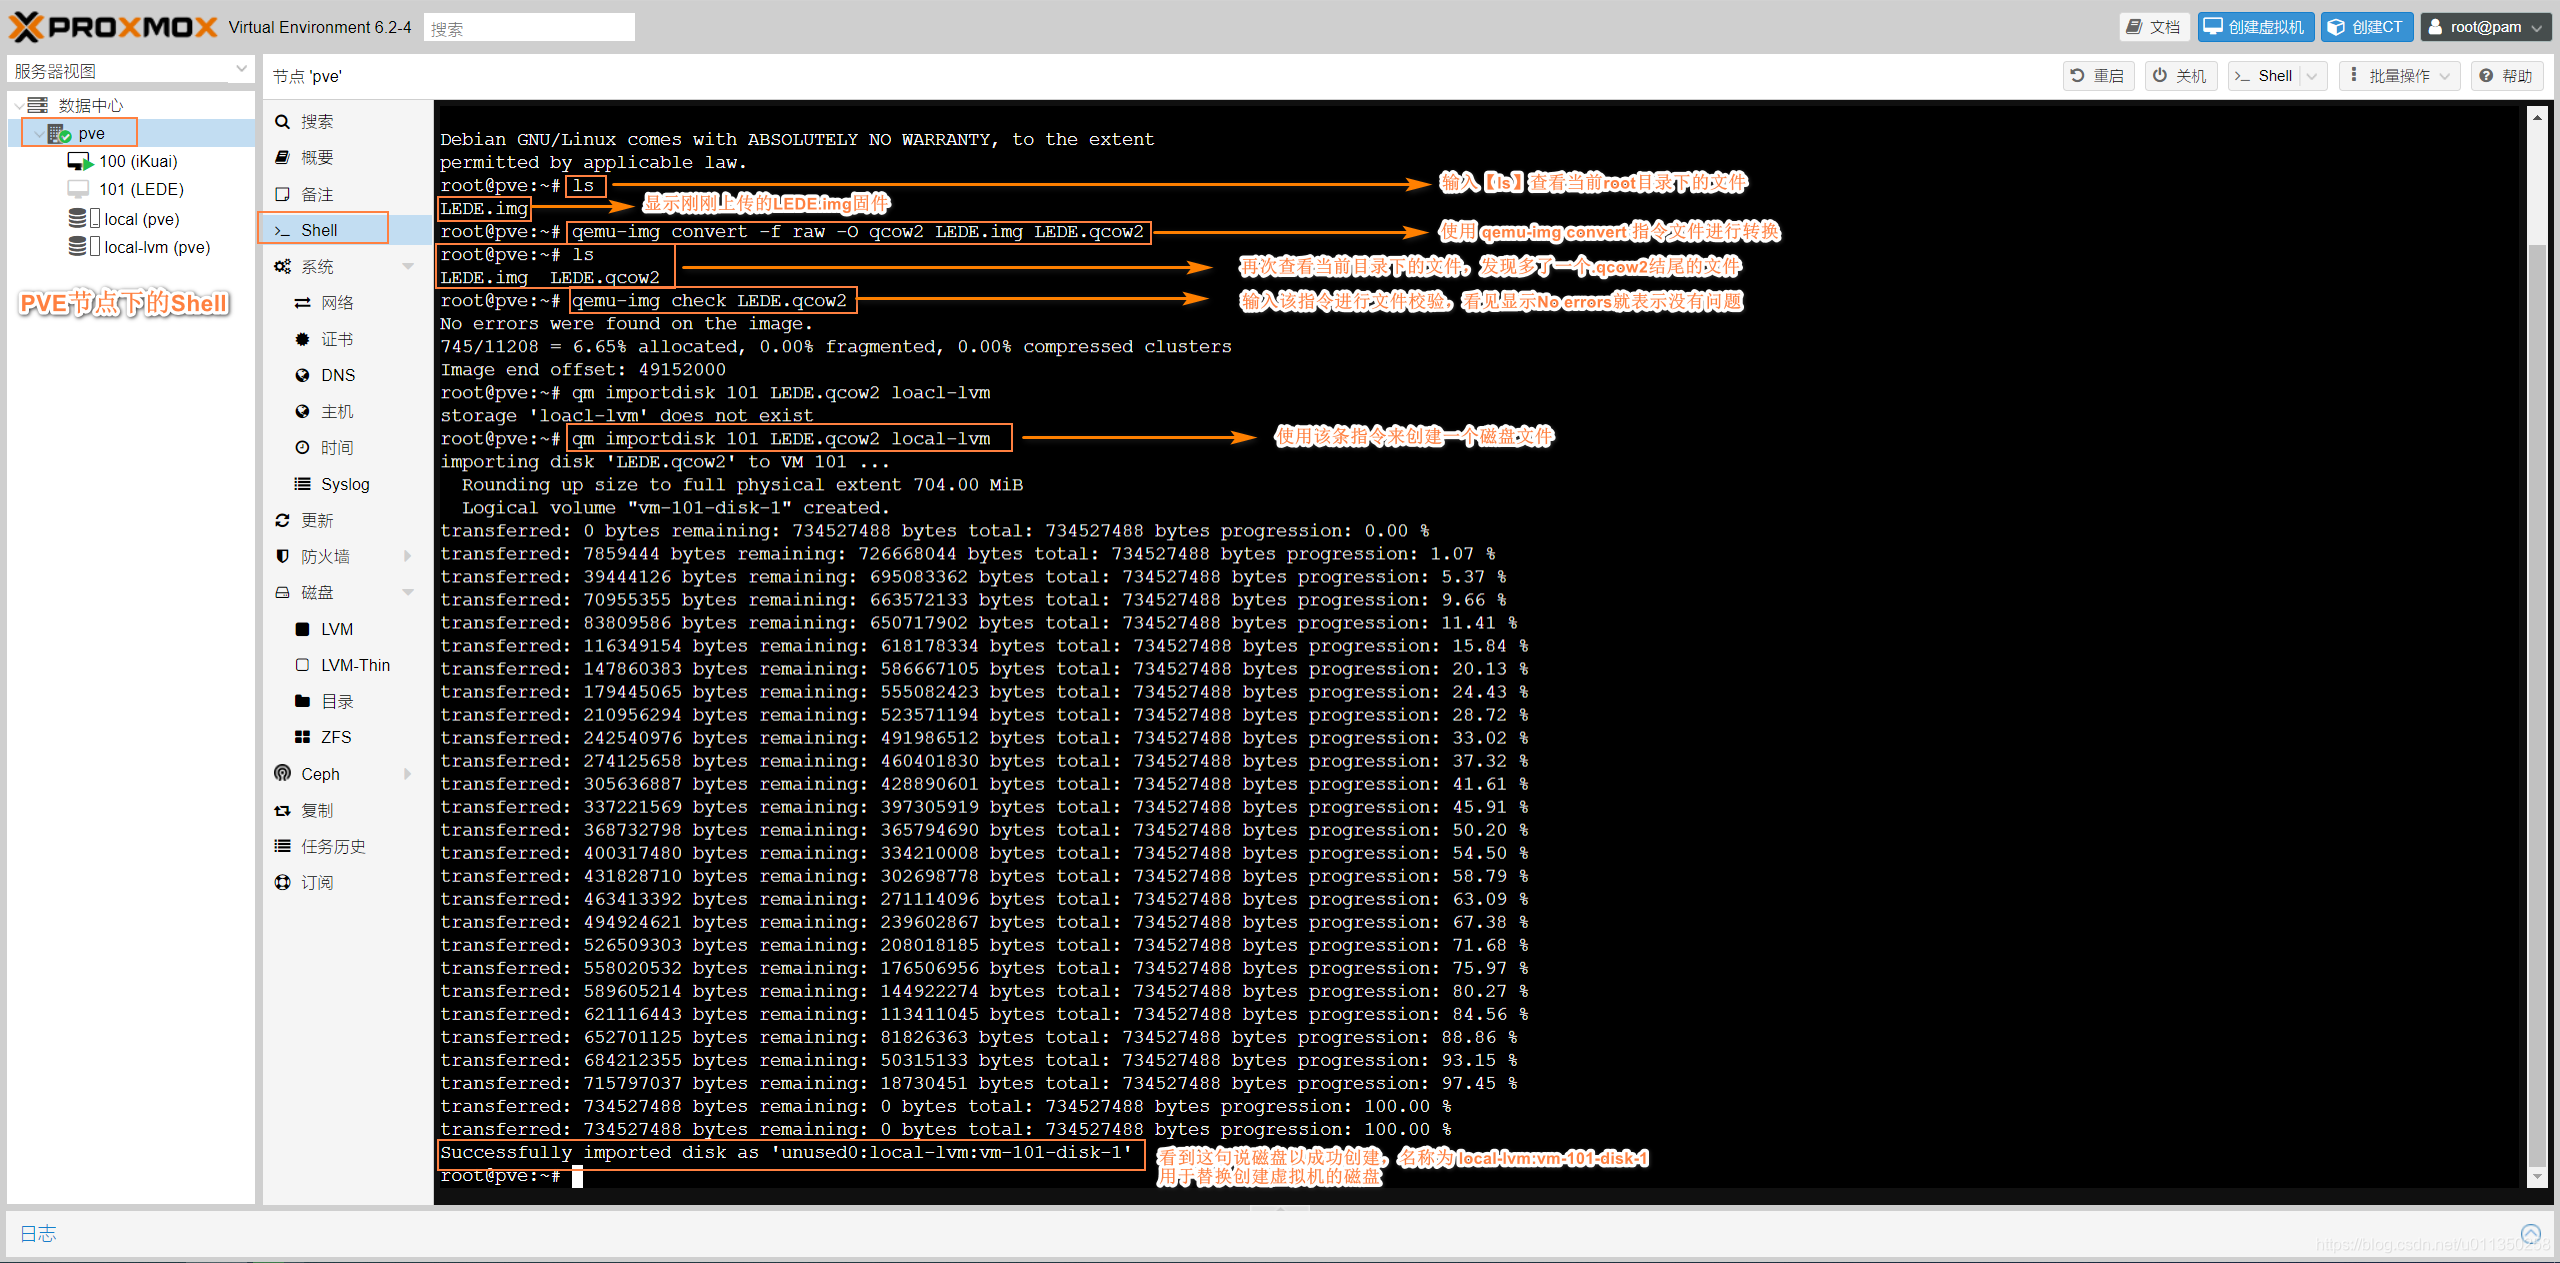Click the Syslog list icon
The height and width of the screenshot is (1263, 2560).
(x=302, y=484)
